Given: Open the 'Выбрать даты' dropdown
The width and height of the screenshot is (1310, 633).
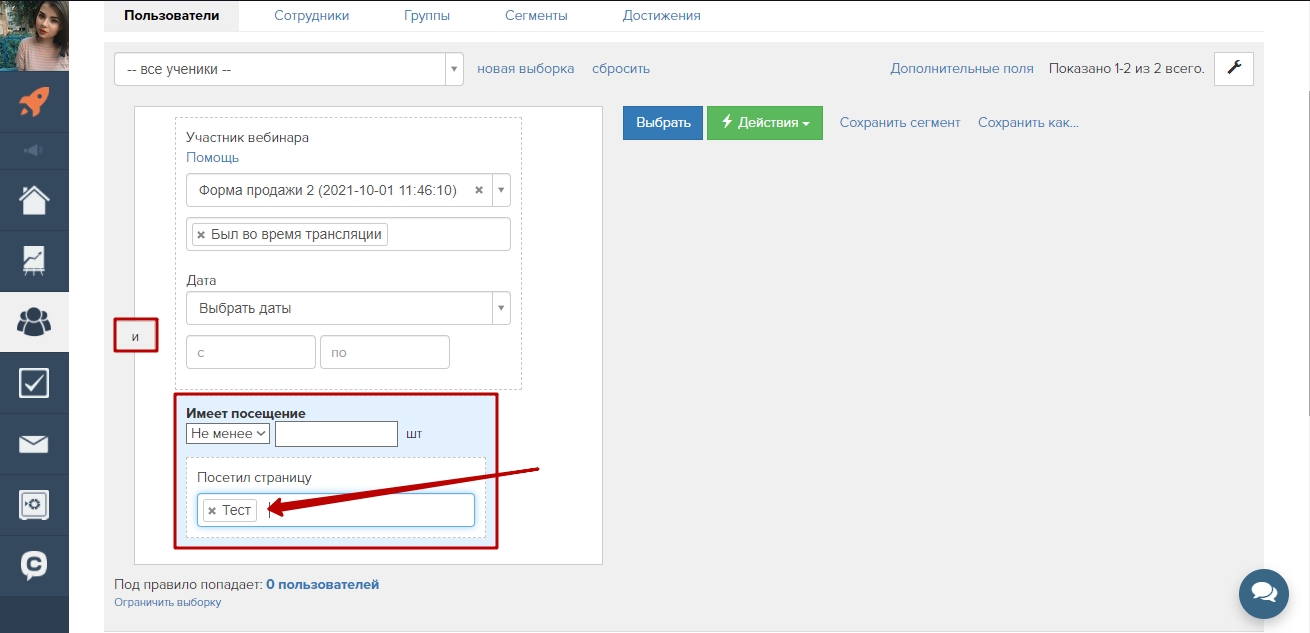Looking at the screenshot, I should (x=348, y=308).
